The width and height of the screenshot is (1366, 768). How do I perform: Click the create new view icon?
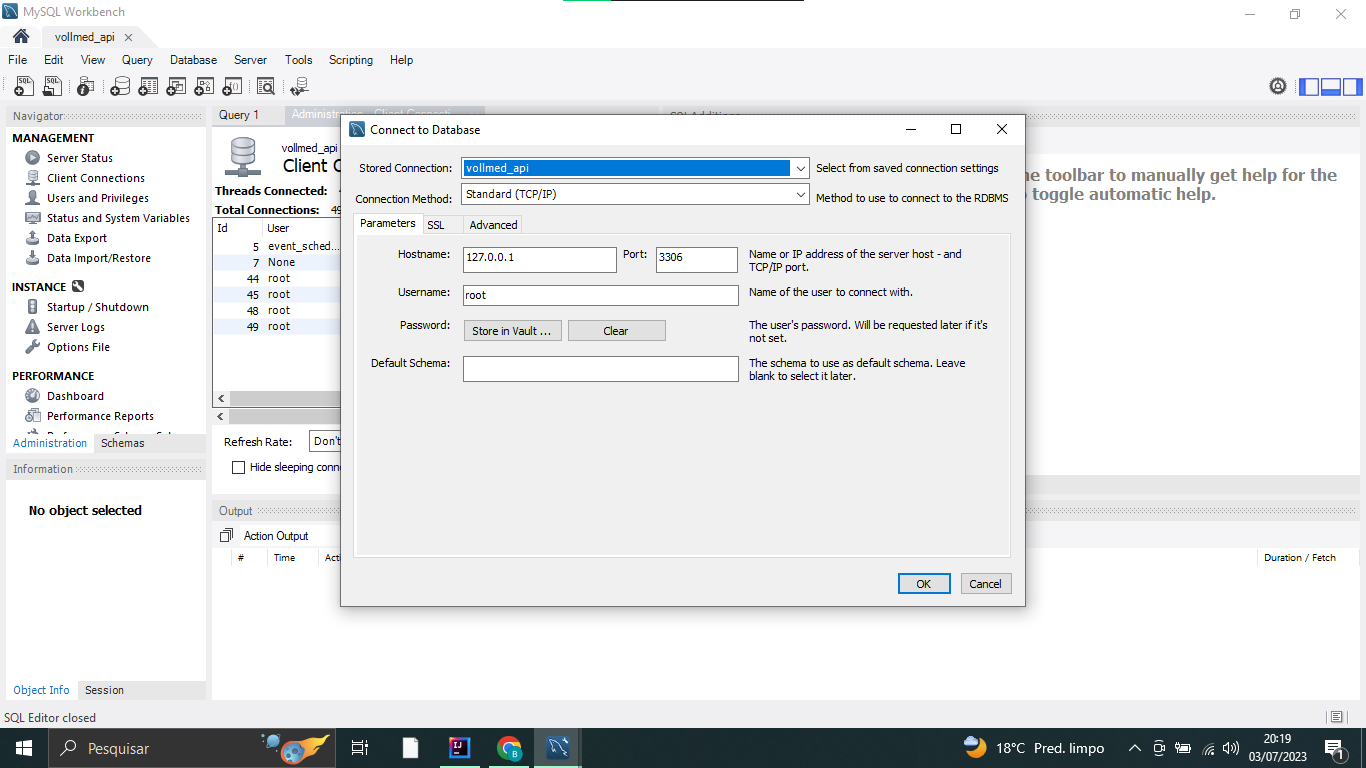click(176, 87)
